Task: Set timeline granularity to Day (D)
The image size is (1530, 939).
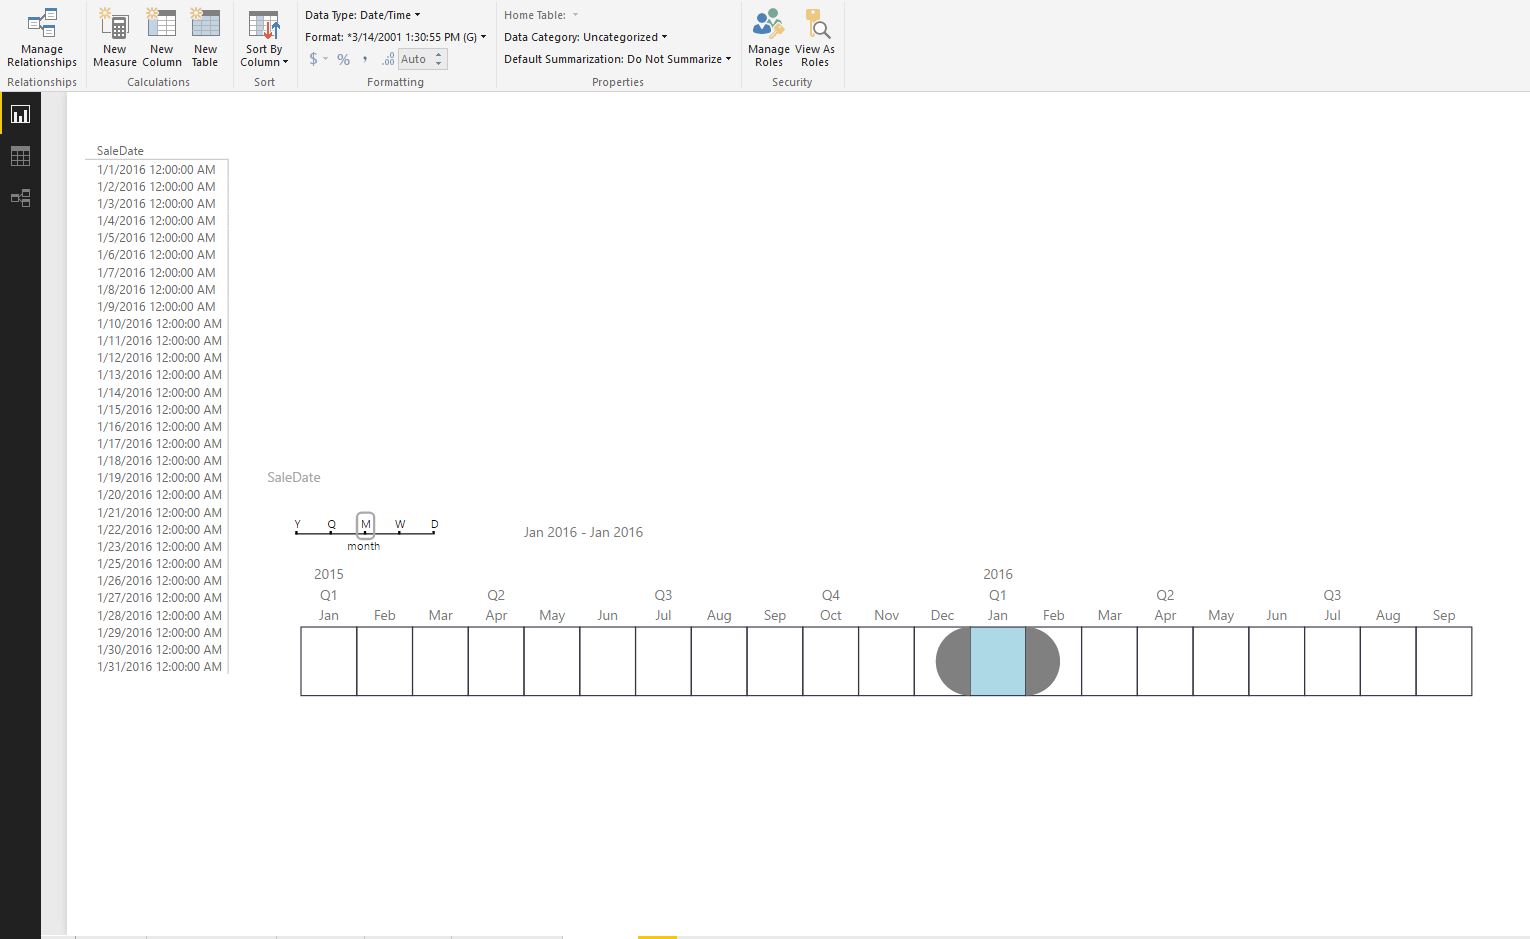Action: coord(434,526)
